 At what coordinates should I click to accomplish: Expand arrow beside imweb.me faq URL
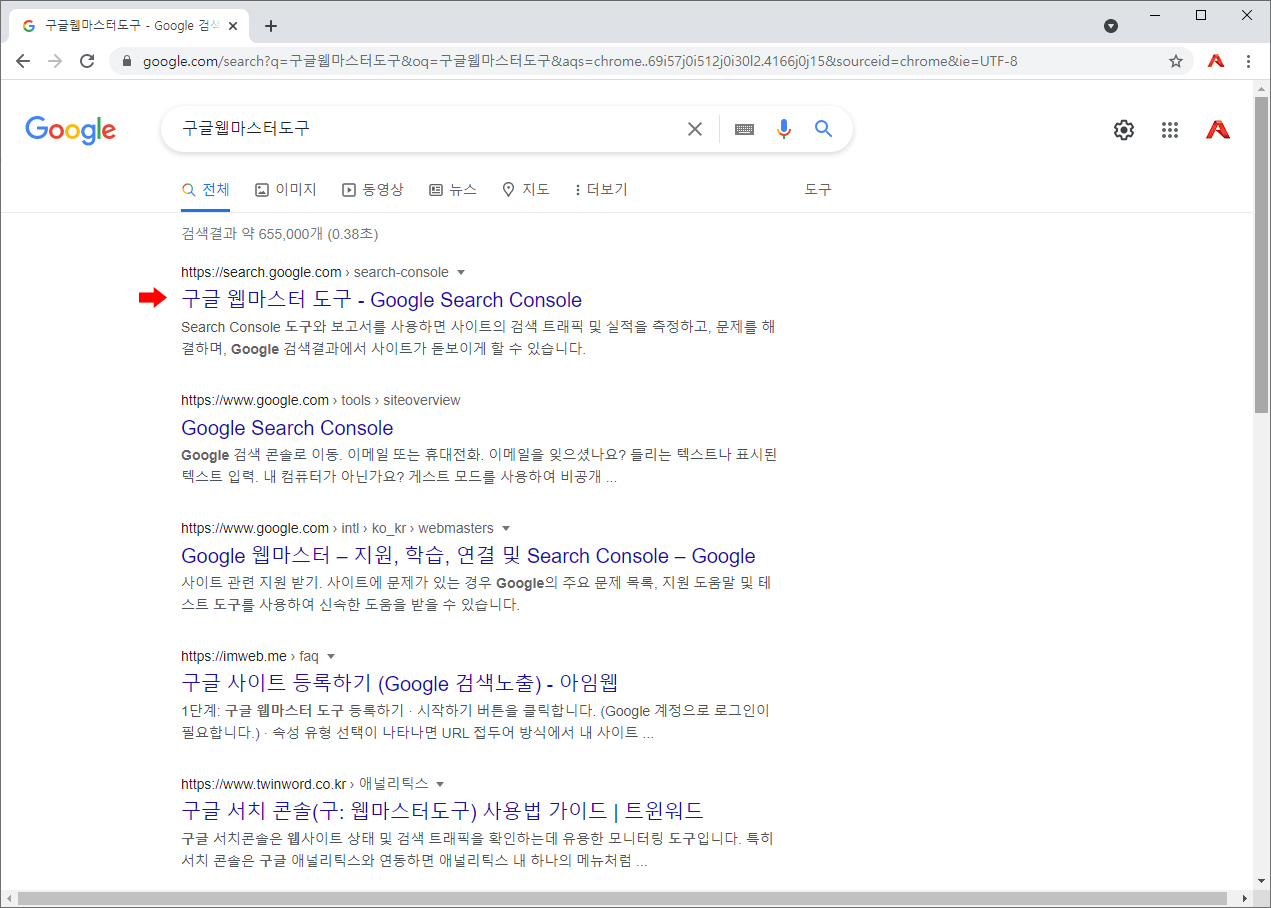(x=331, y=656)
